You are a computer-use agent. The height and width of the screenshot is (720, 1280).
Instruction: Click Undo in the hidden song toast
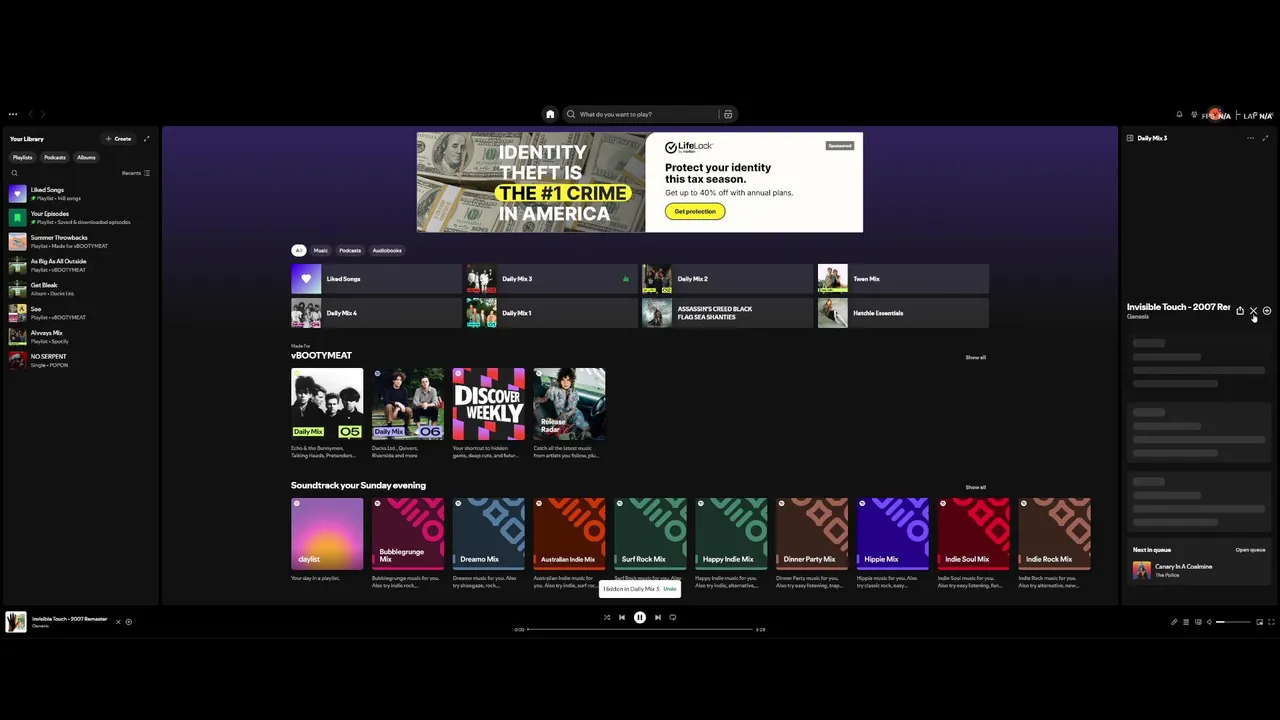(x=670, y=589)
